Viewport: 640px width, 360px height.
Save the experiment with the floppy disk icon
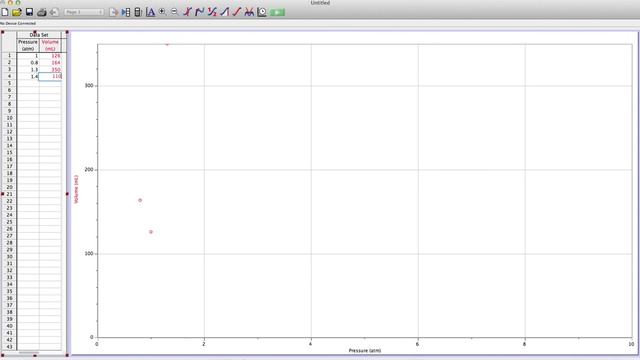click(x=29, y=12)
